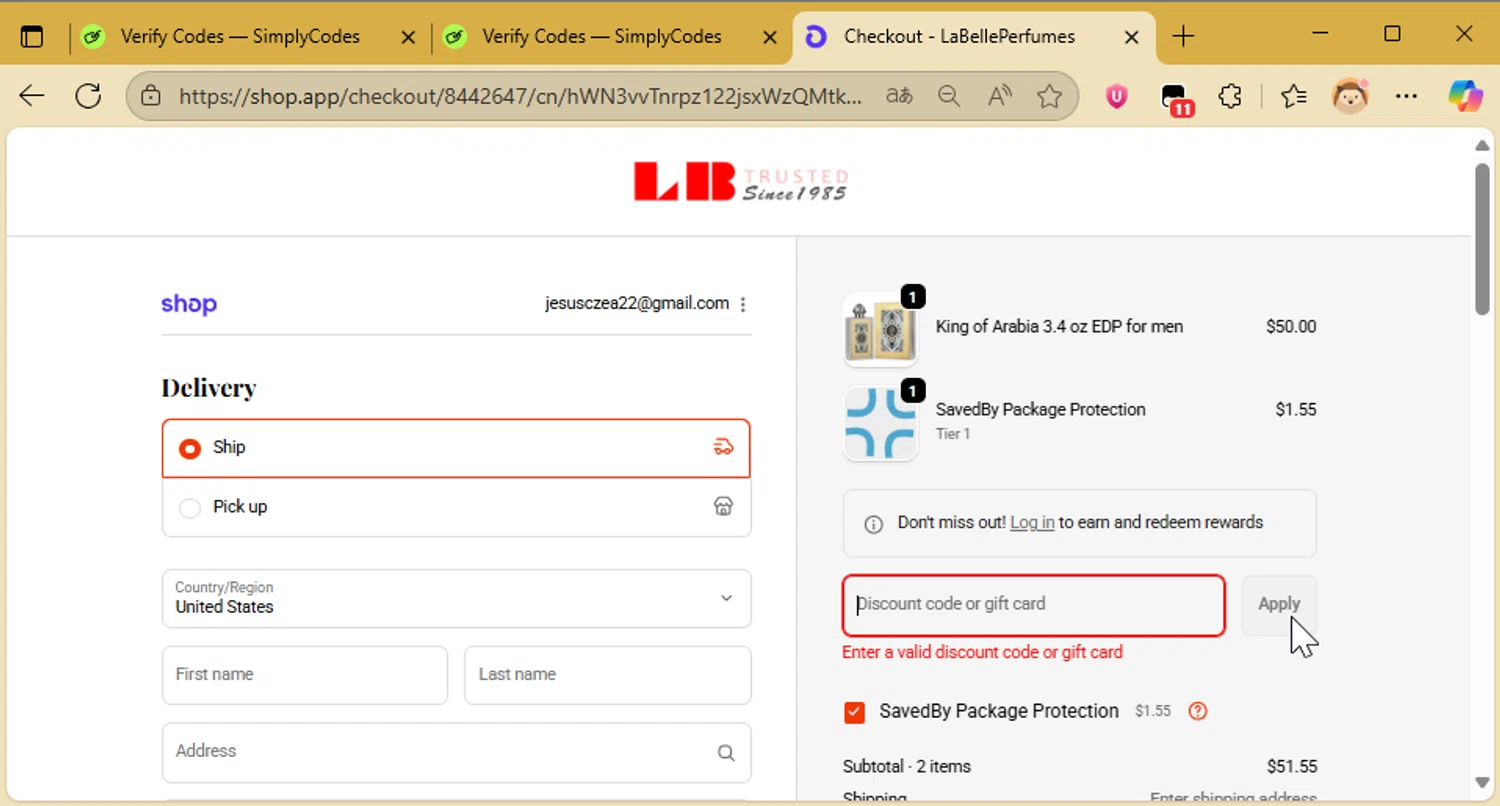
Task: Go back to the previous page
Action: pyautogui.click(x=32, y=96)
